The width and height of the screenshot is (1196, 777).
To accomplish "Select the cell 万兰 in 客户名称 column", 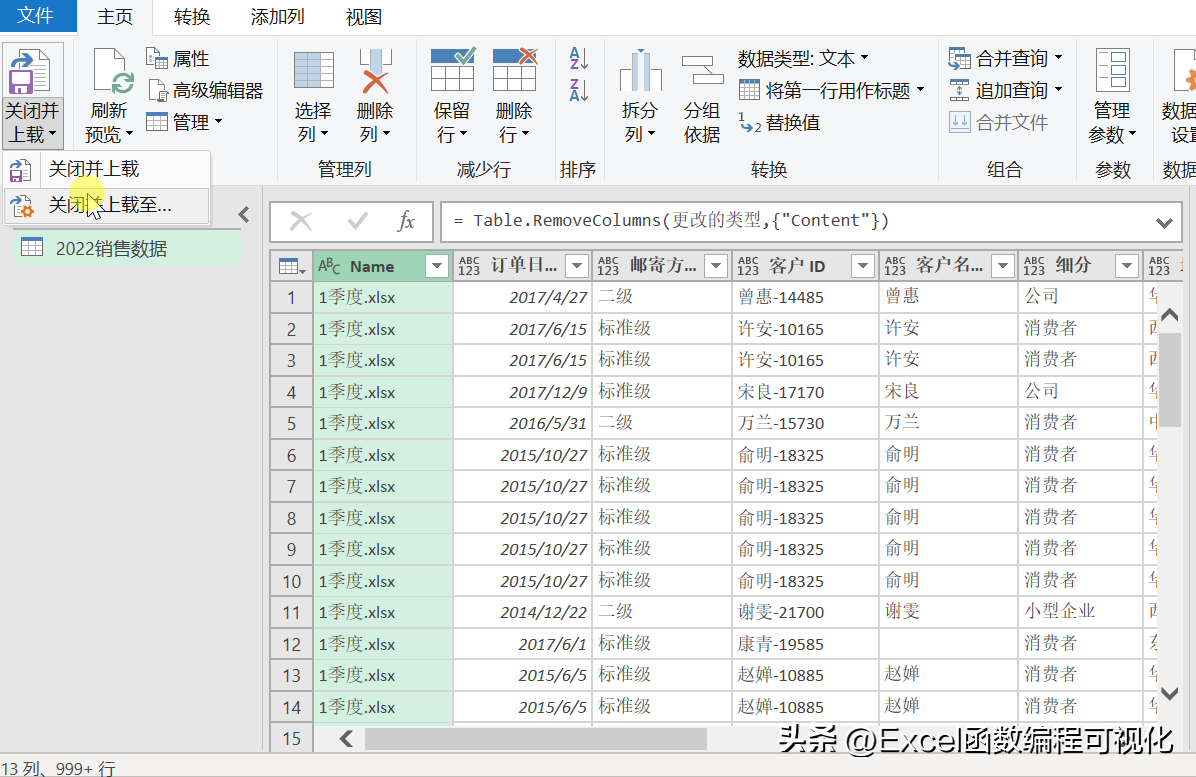I will 948,423.
